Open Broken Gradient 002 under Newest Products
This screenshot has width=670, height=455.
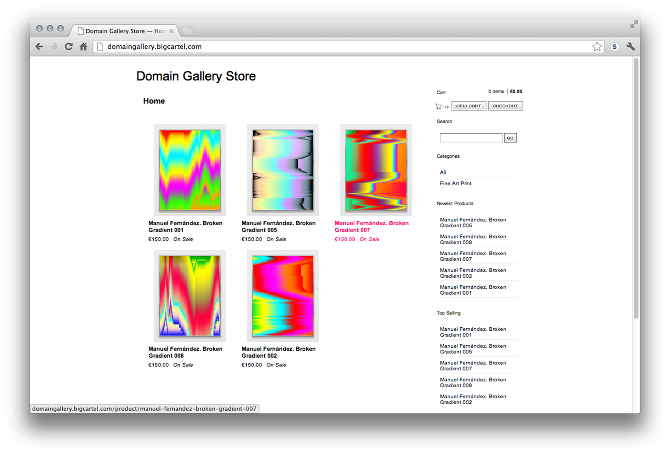pos(473,273)
